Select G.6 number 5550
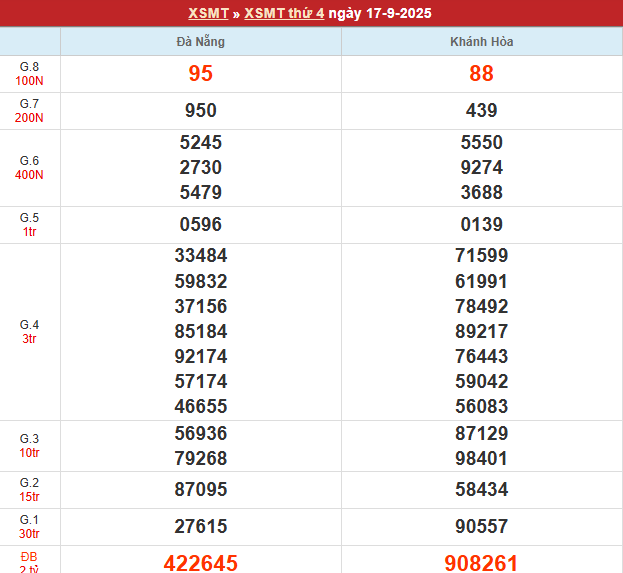 [x=482, y=142]
